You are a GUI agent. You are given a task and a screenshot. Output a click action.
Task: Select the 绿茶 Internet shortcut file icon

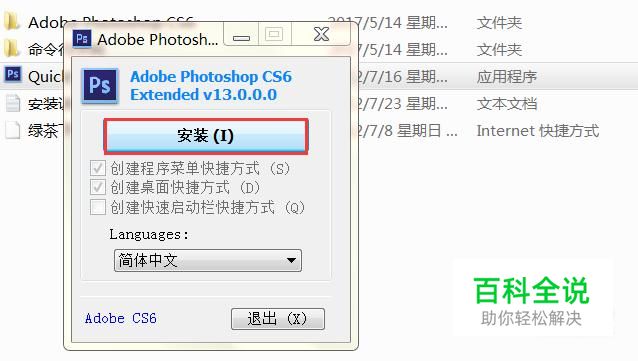(13, 130)
